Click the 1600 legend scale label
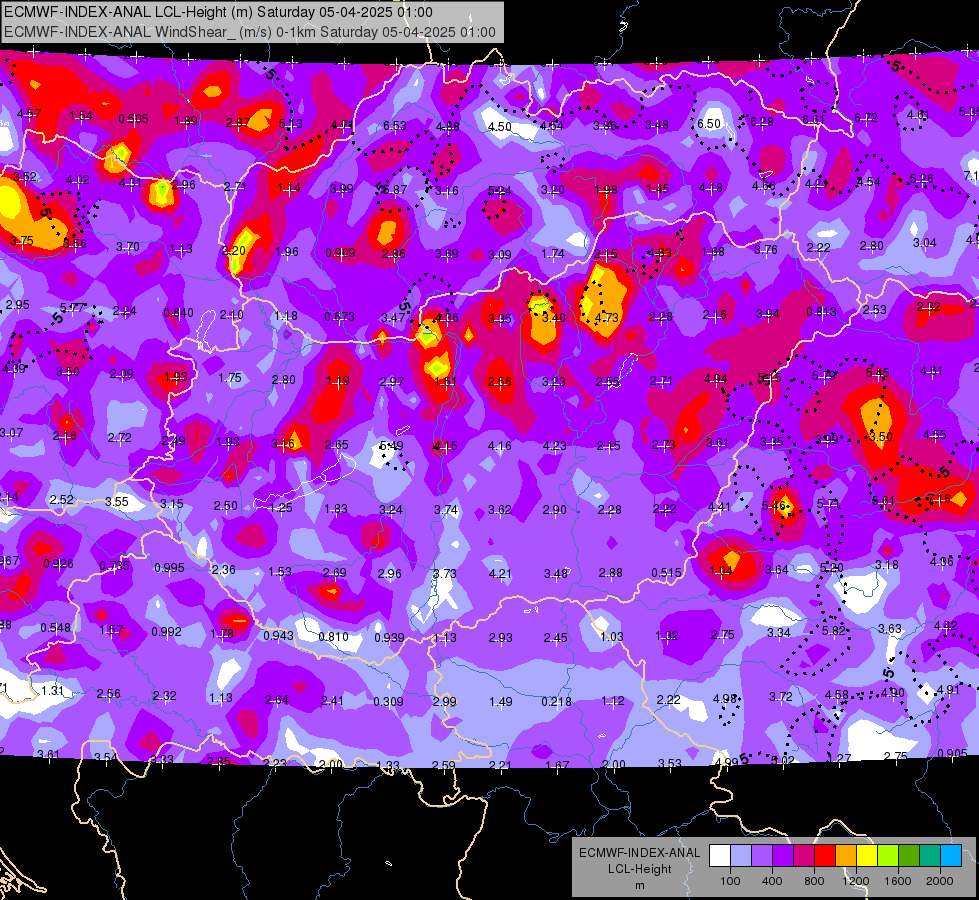Image resolution: width=979 pixels, height=900 pixels. click(898, 881)
